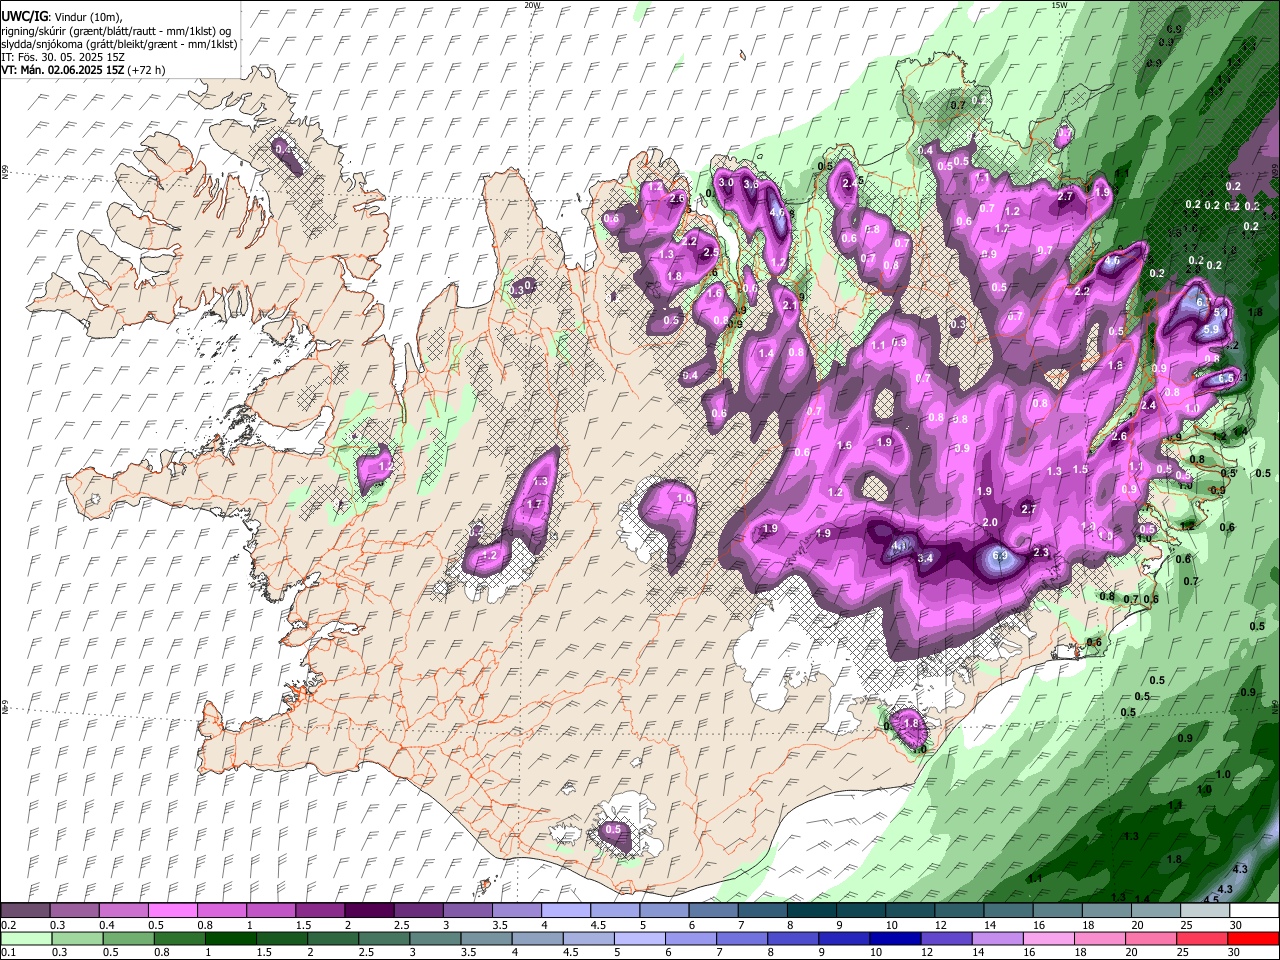The width and height of the screenshot is (1280, 960).
Task: Click the bold UWC/IG title text
Action: pos(23,16)
